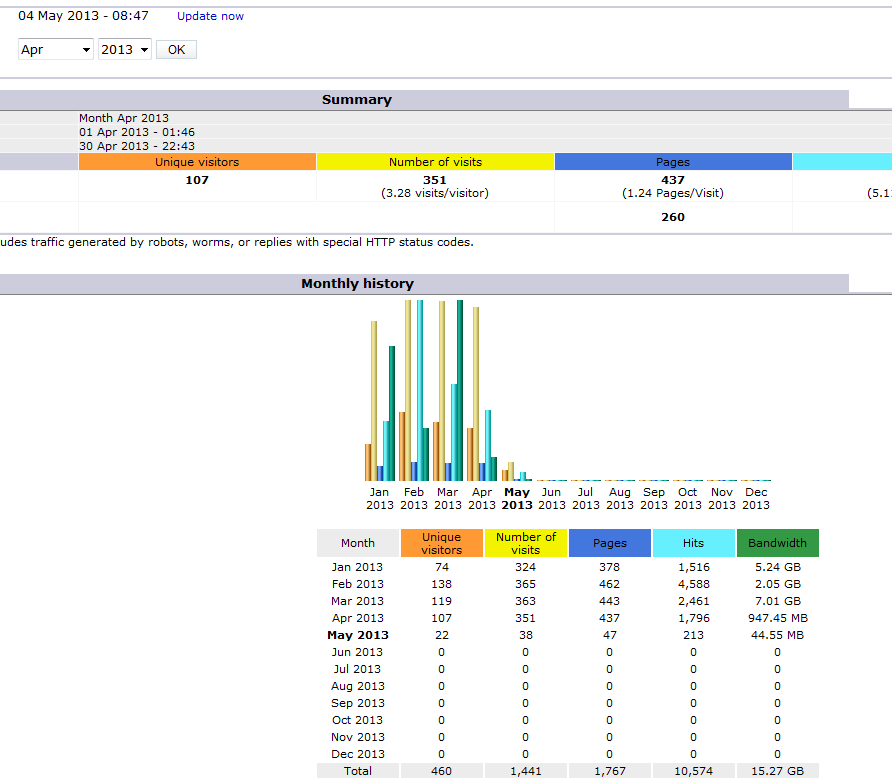The width and height of the screenshot is (892, 783).
Task: Click the Unique visitors table column header
Action: (x=441, y=543)
